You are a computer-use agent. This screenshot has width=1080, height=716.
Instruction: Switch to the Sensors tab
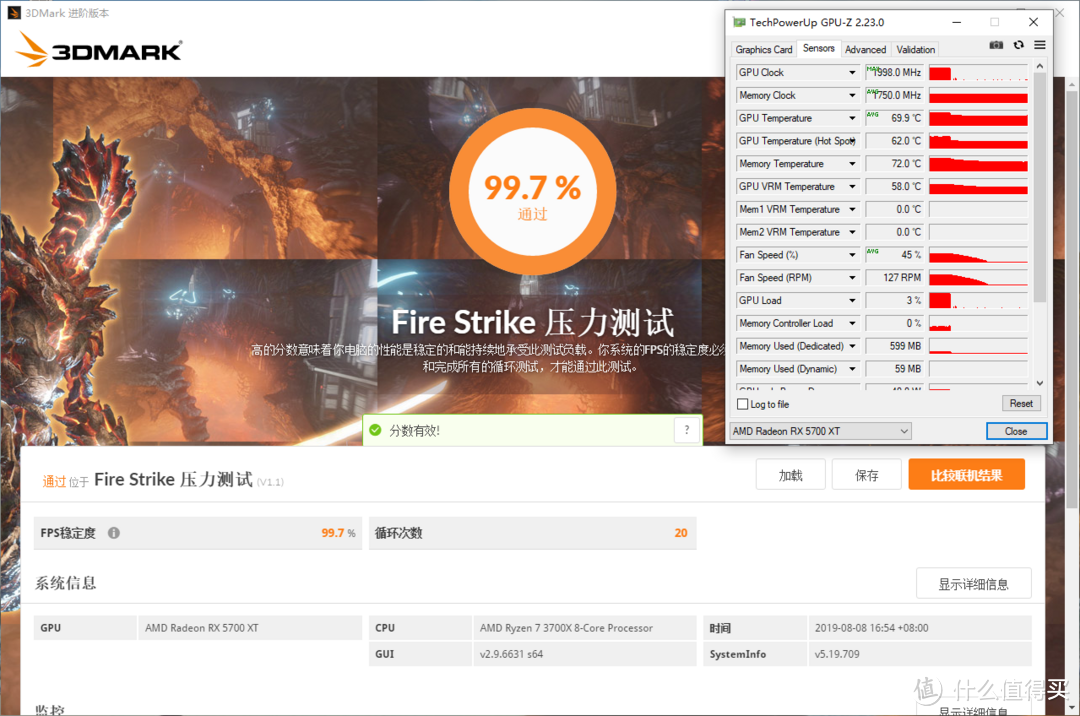pyautogui.click(x=818, y=48)
